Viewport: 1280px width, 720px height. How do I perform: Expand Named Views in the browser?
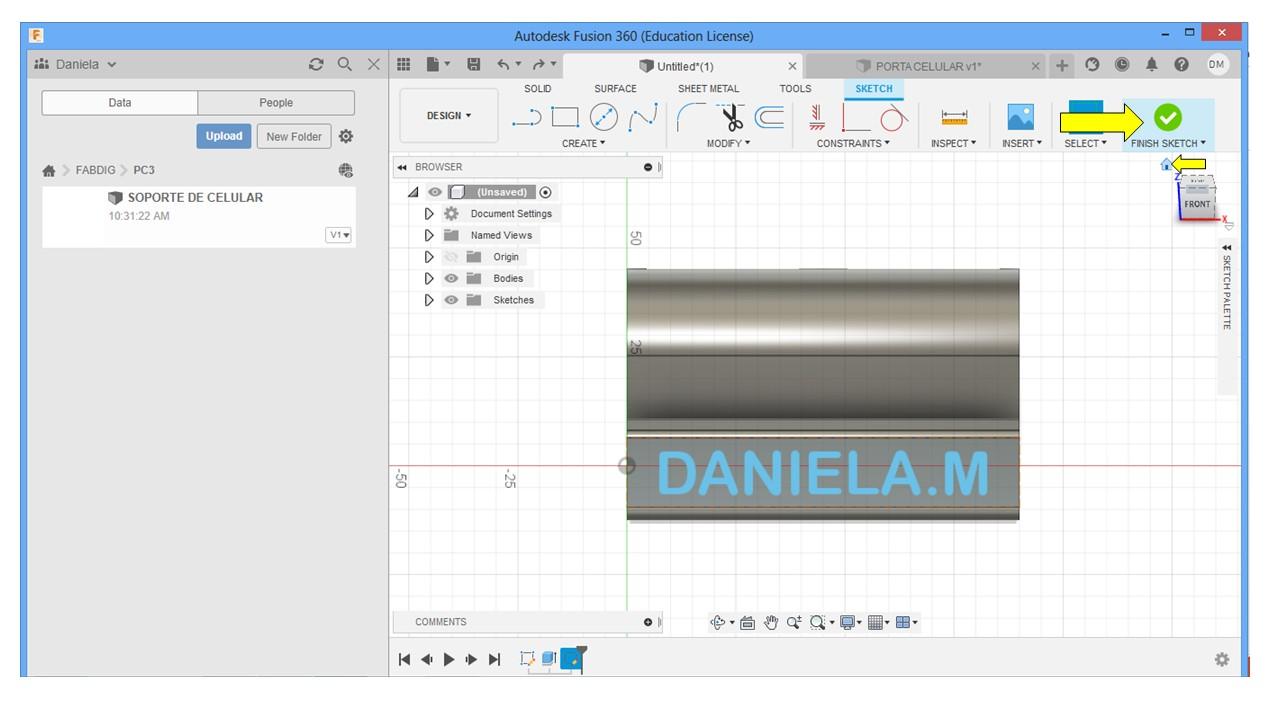pyautogui.click(x=429, y=235)
